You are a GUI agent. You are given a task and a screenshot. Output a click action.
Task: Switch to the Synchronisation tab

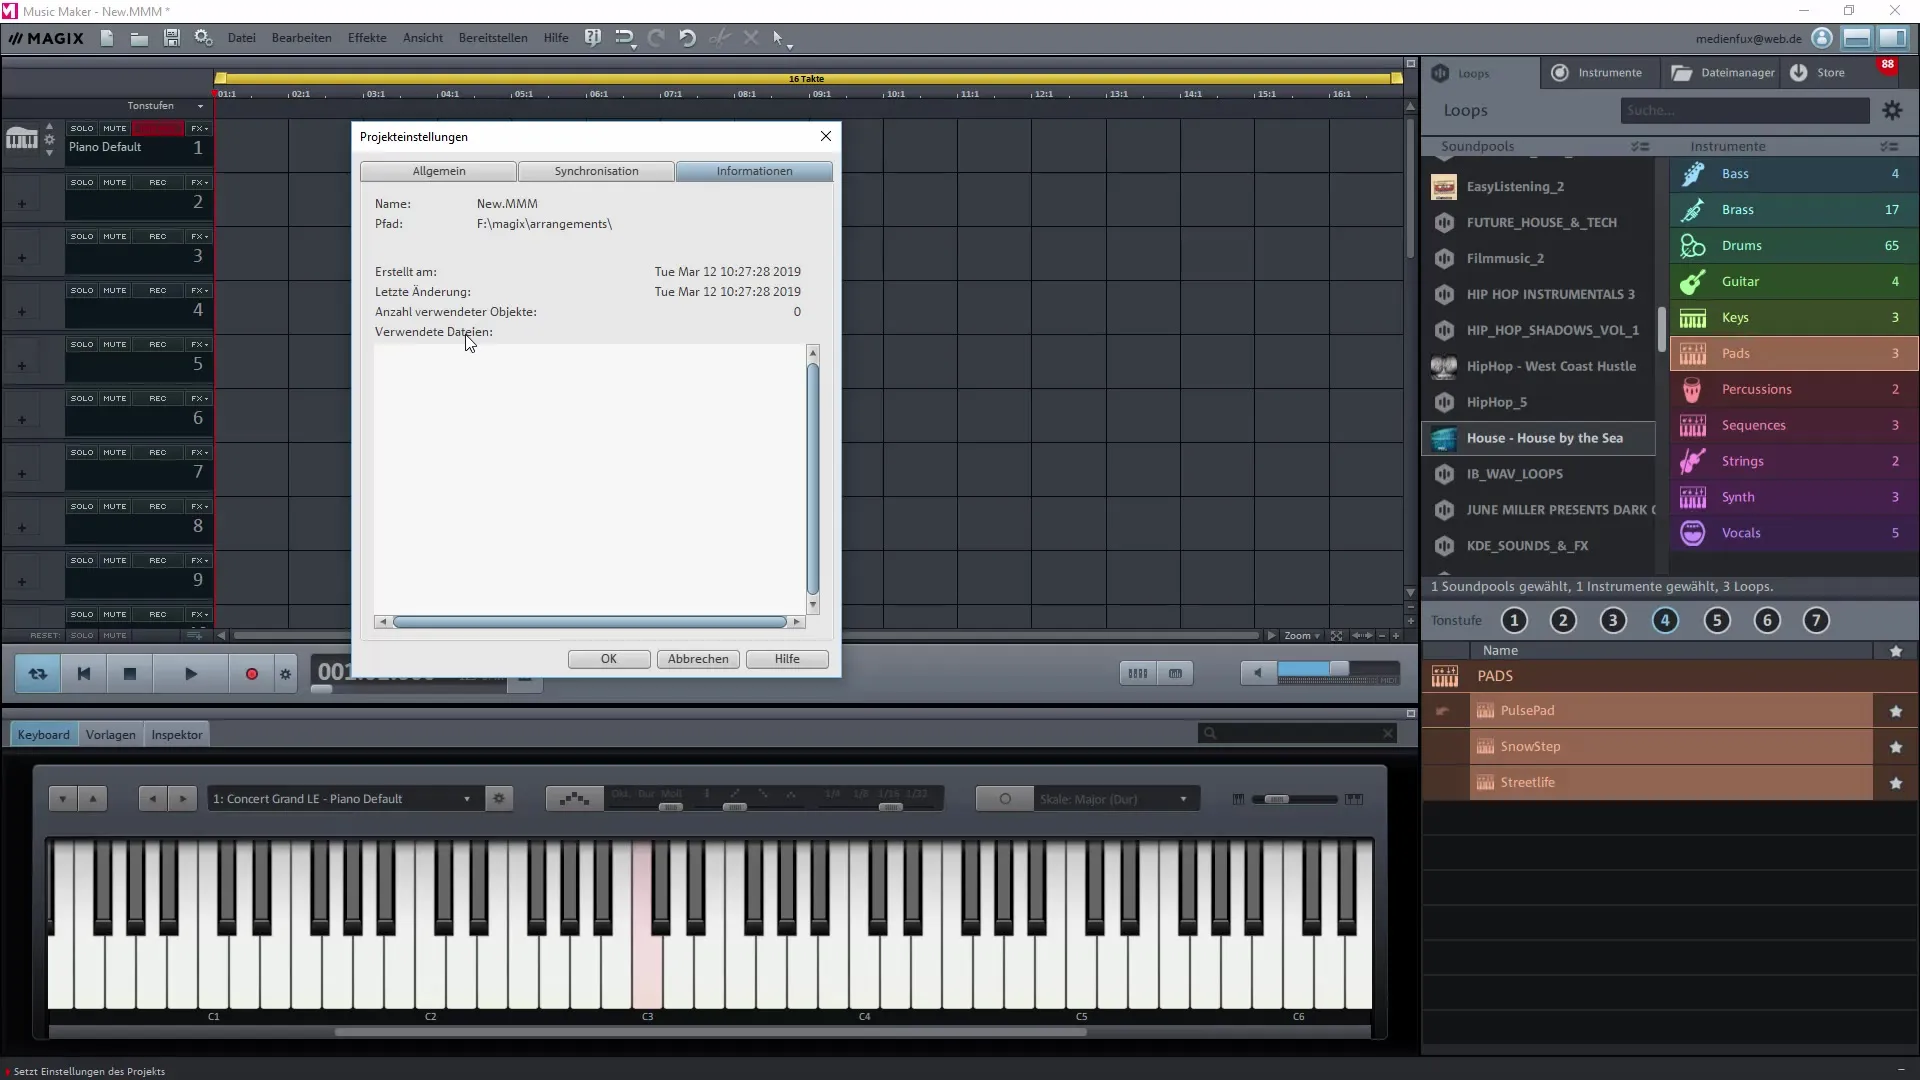(x=596, y=171)
